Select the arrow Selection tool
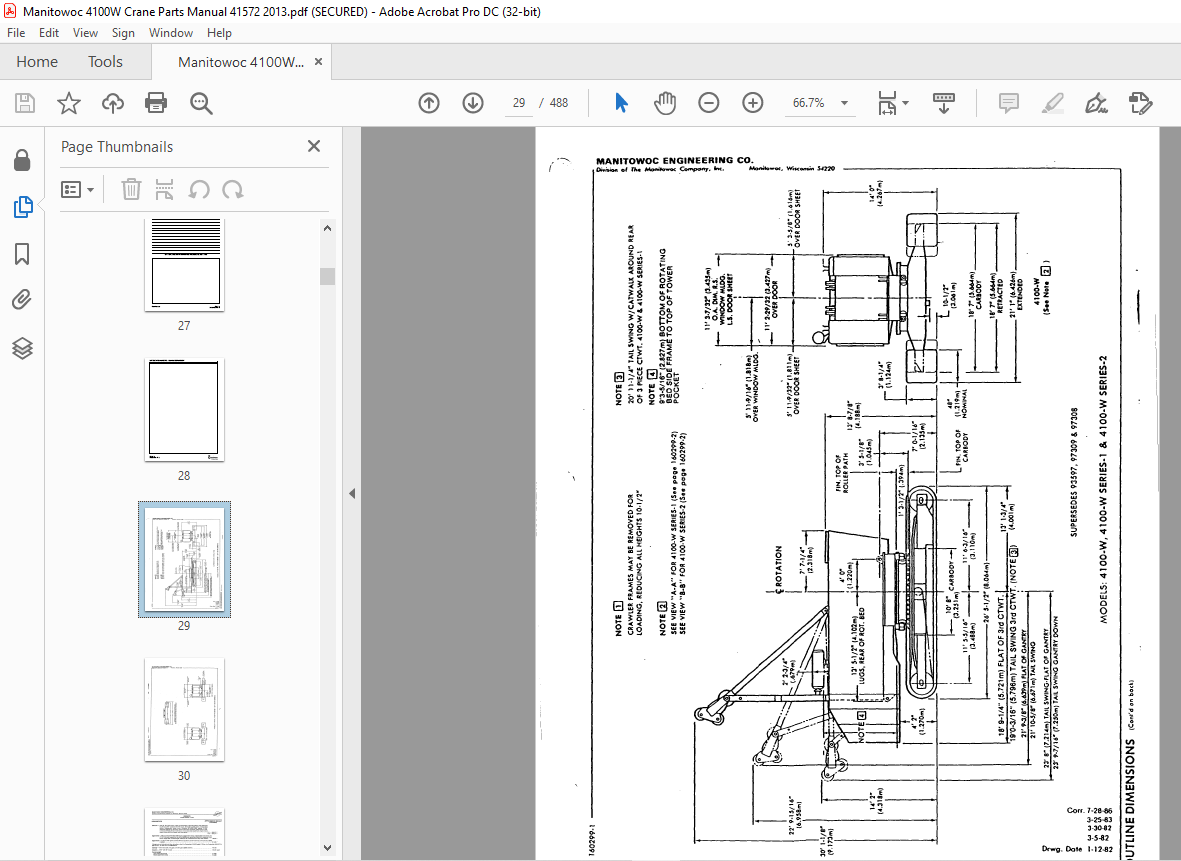 tap(621, 103)
